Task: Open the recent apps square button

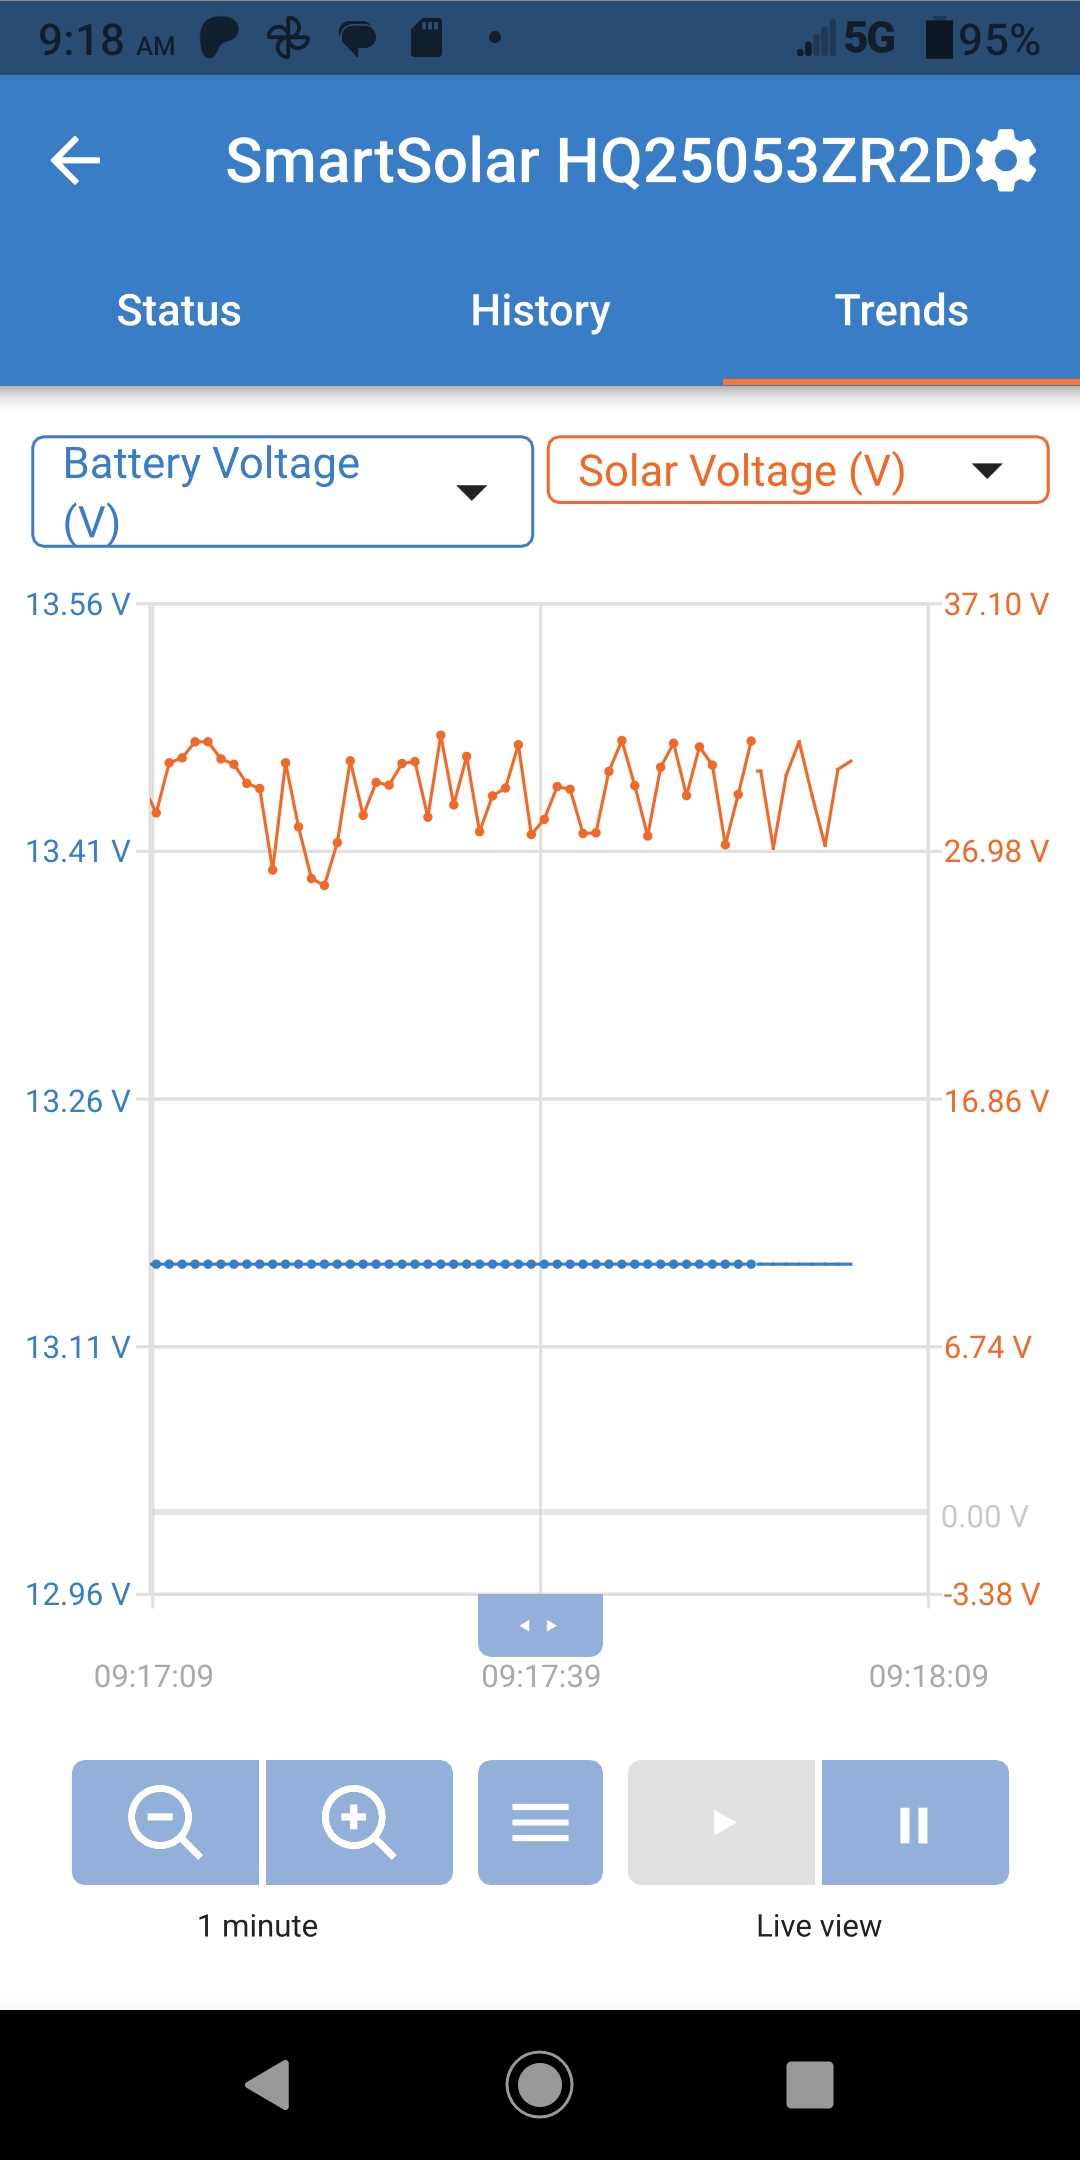Action: (810, 2085)
